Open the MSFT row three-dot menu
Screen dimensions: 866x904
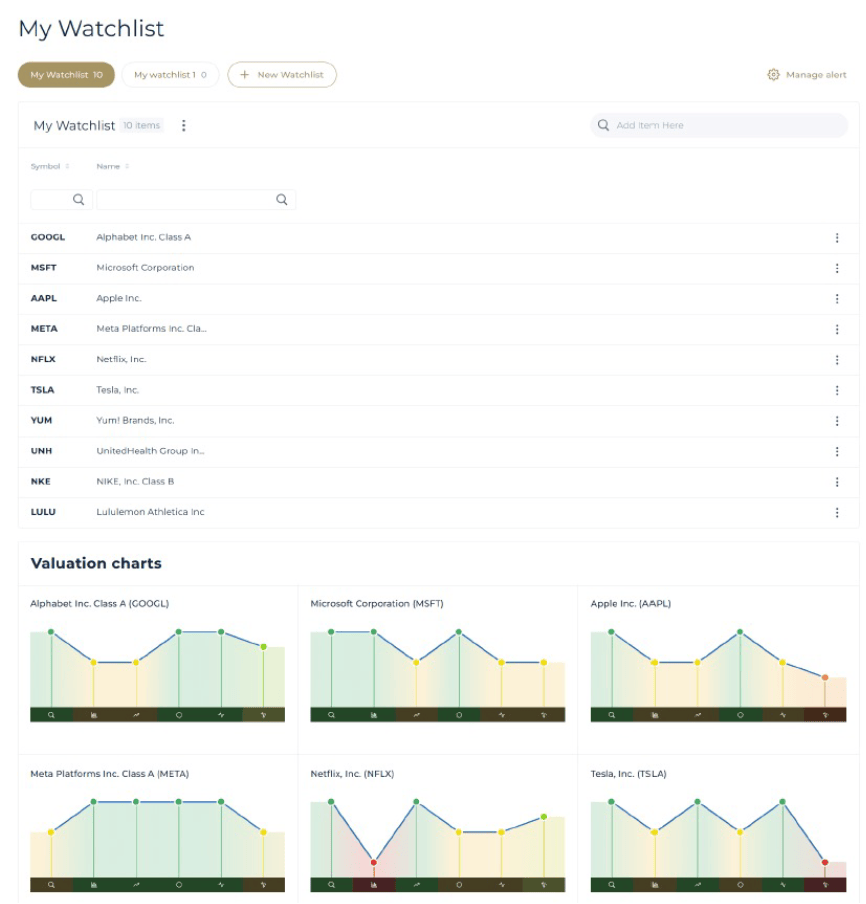[x=837, y=268]
